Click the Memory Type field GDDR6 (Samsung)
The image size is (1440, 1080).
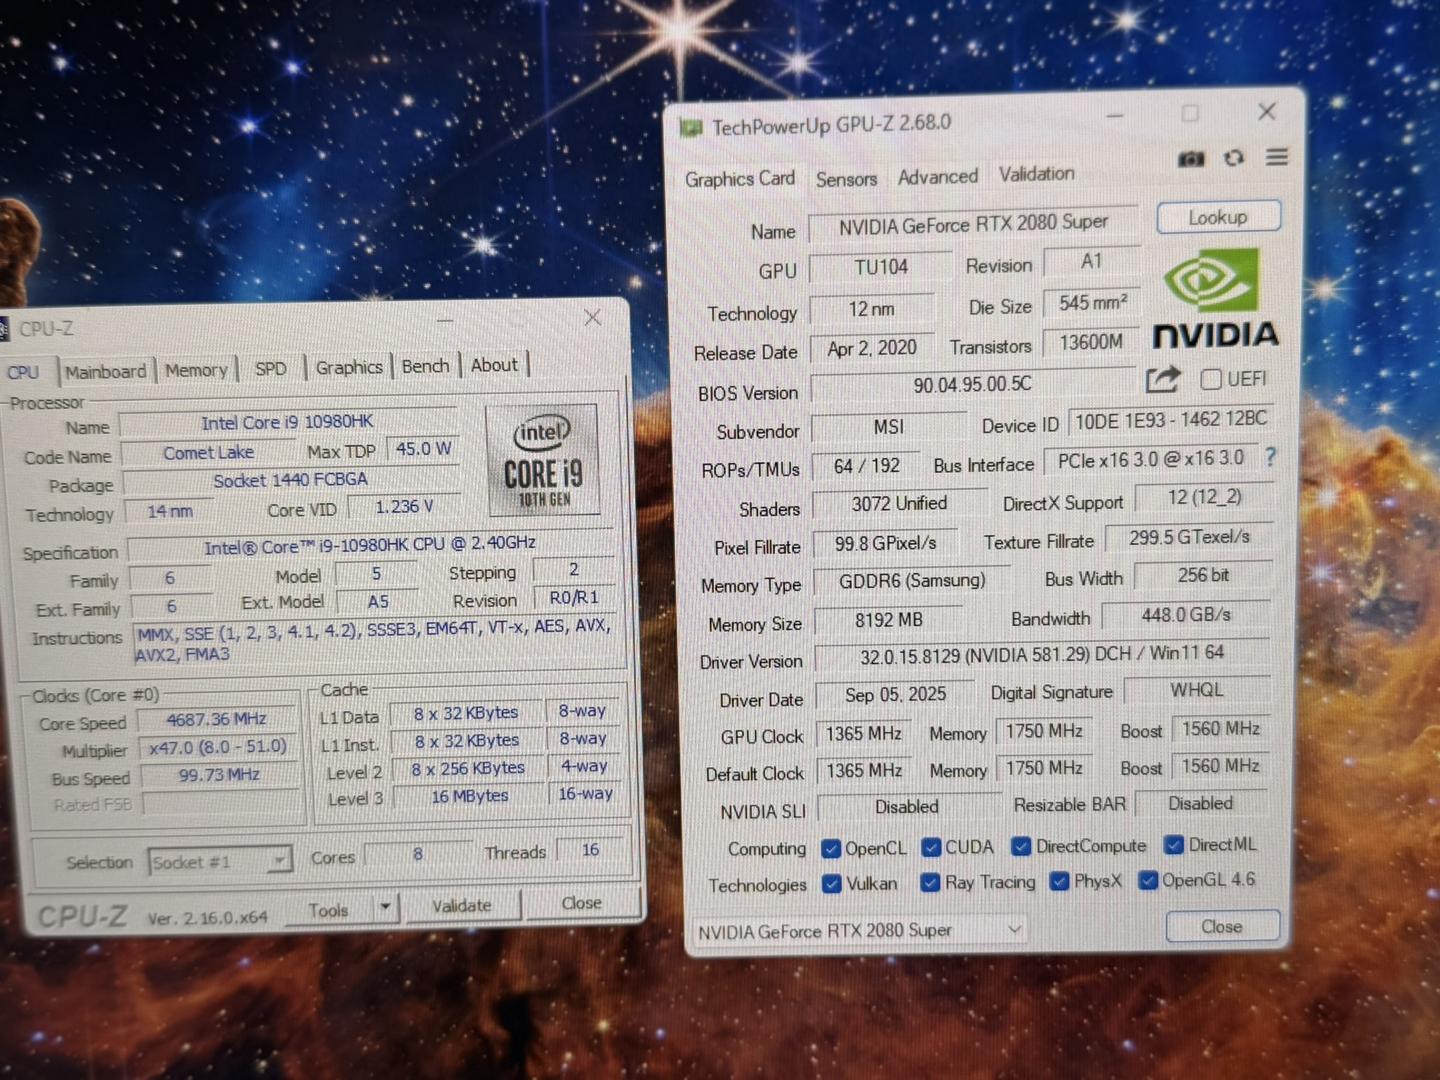click(911, 581)
